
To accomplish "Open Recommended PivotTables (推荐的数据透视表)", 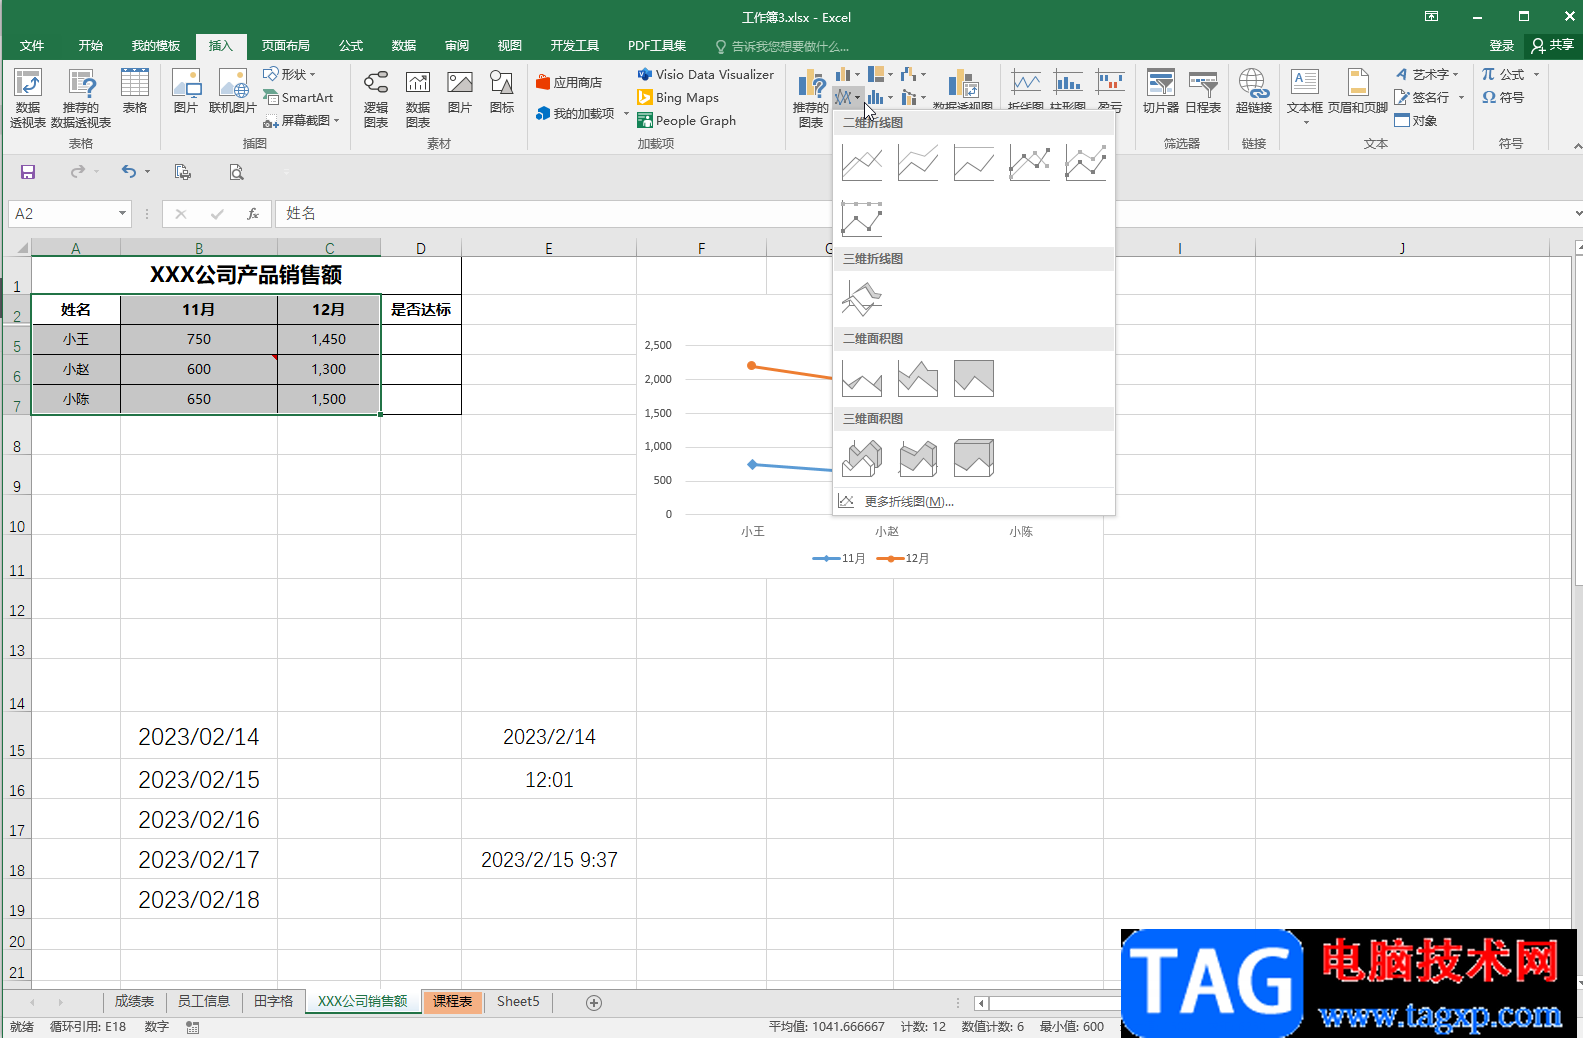I will click(81, 98).
